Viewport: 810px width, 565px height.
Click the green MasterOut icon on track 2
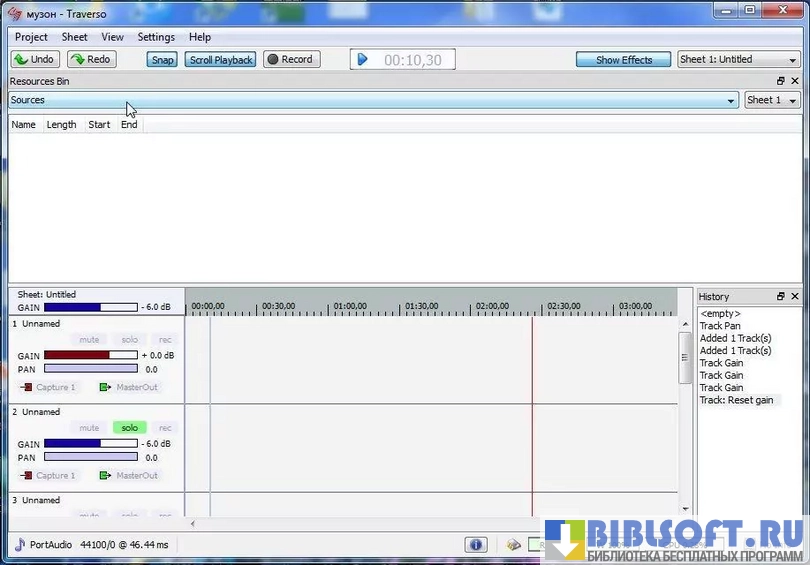click(x=105, y=475)
